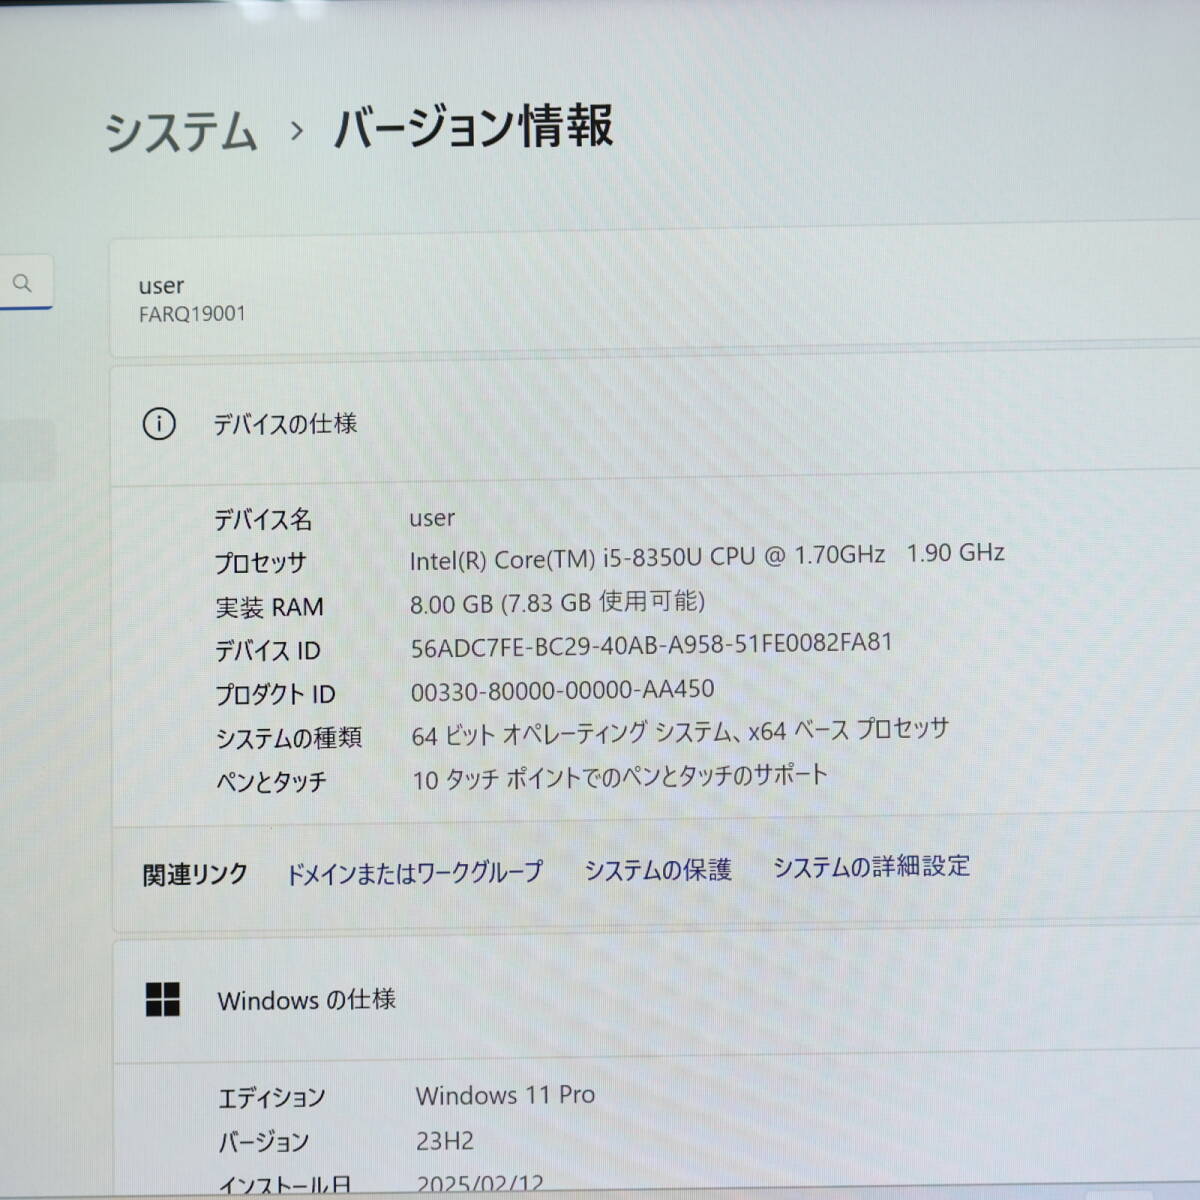Click the 実装 RAM label
This screenshot has width=1200, height=1200.
click(x=269, y=607)
